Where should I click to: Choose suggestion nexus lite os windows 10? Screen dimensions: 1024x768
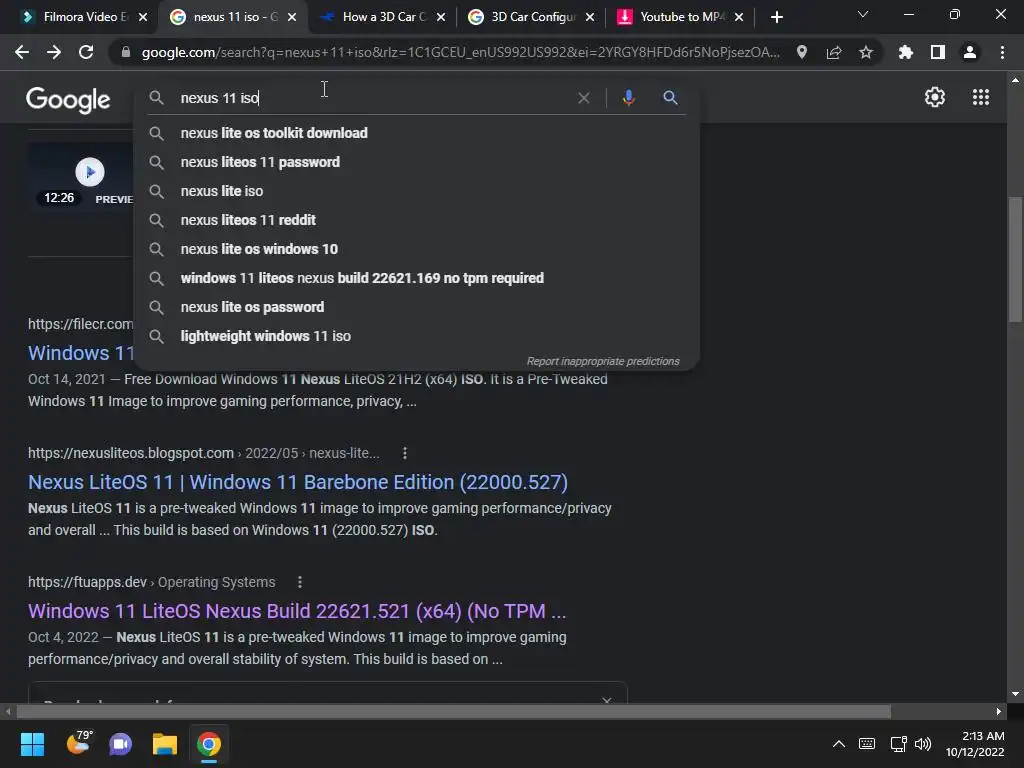pos(417,249)
